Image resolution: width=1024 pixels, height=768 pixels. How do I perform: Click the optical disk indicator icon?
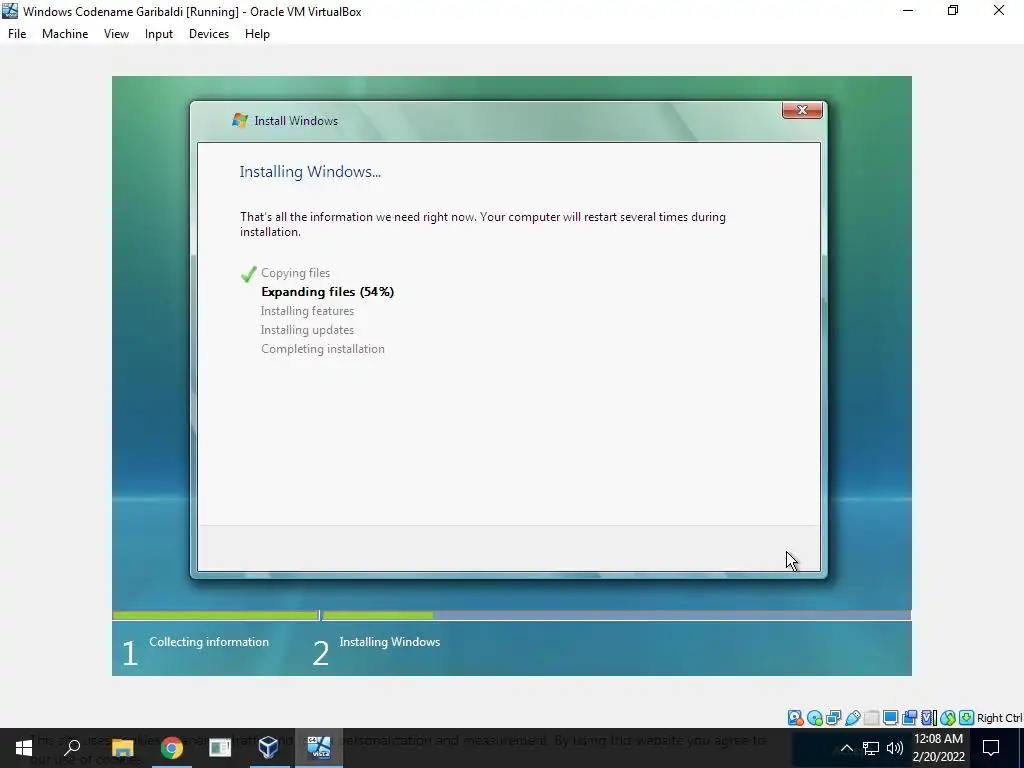(x=814, y=718)
